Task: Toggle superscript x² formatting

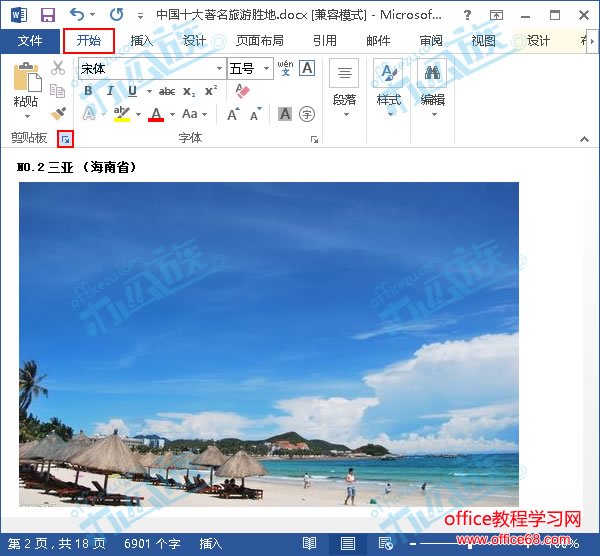Action: (x=211, y=91)
